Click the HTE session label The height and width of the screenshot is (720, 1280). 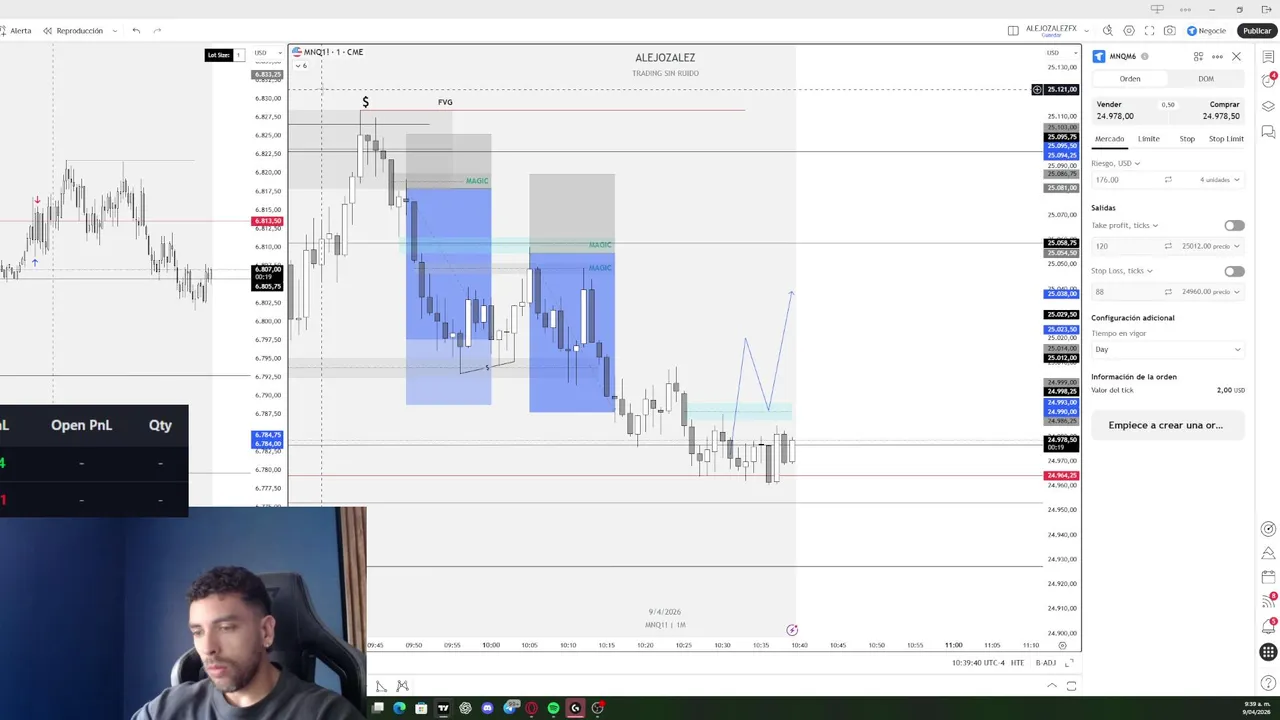[x=1017, y=663]
